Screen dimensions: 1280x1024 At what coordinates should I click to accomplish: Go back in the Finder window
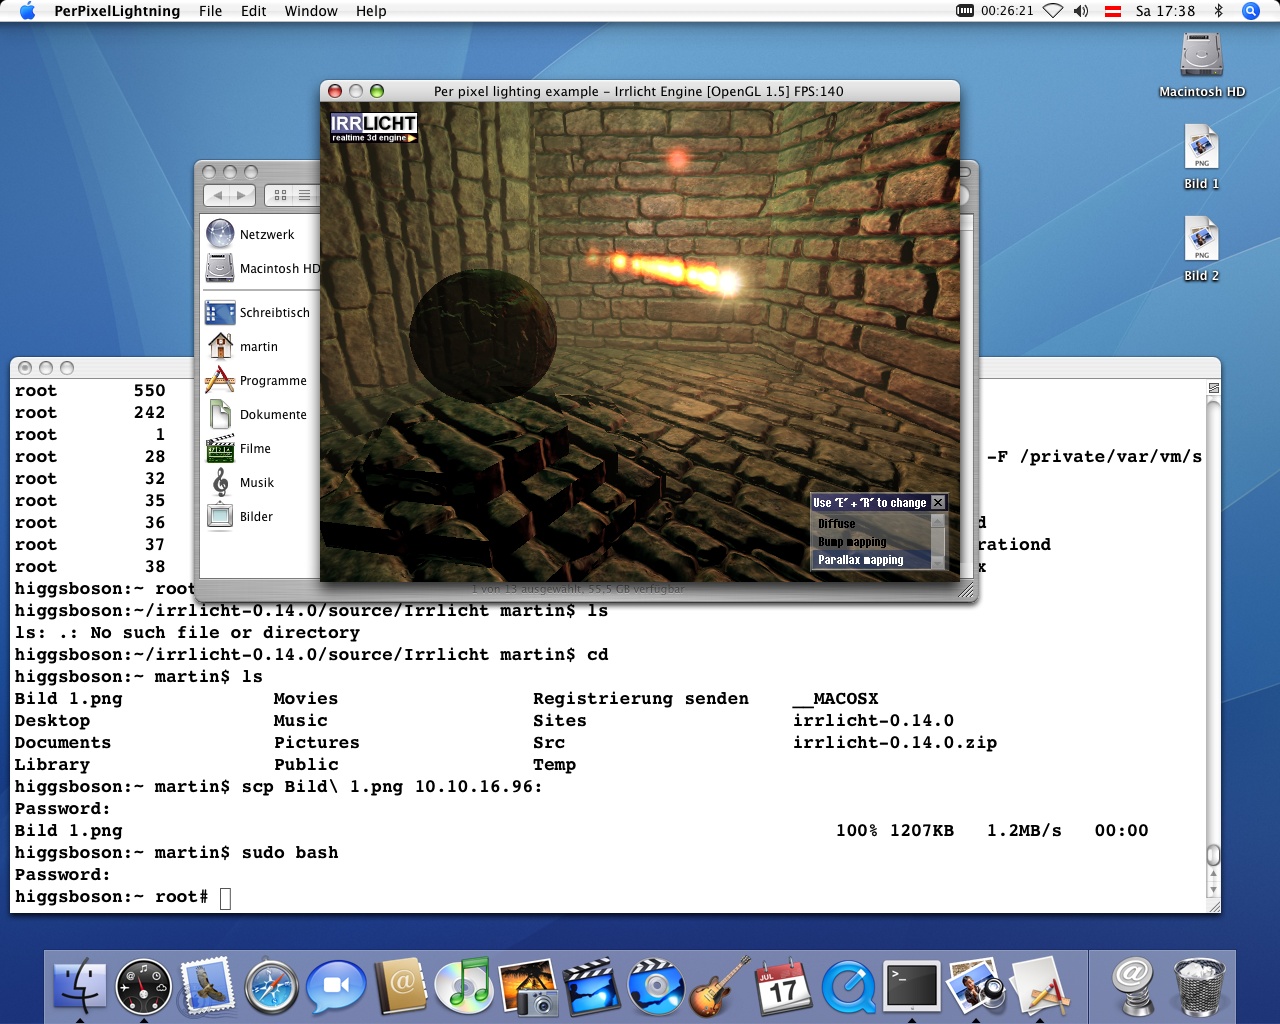point(218,196)
